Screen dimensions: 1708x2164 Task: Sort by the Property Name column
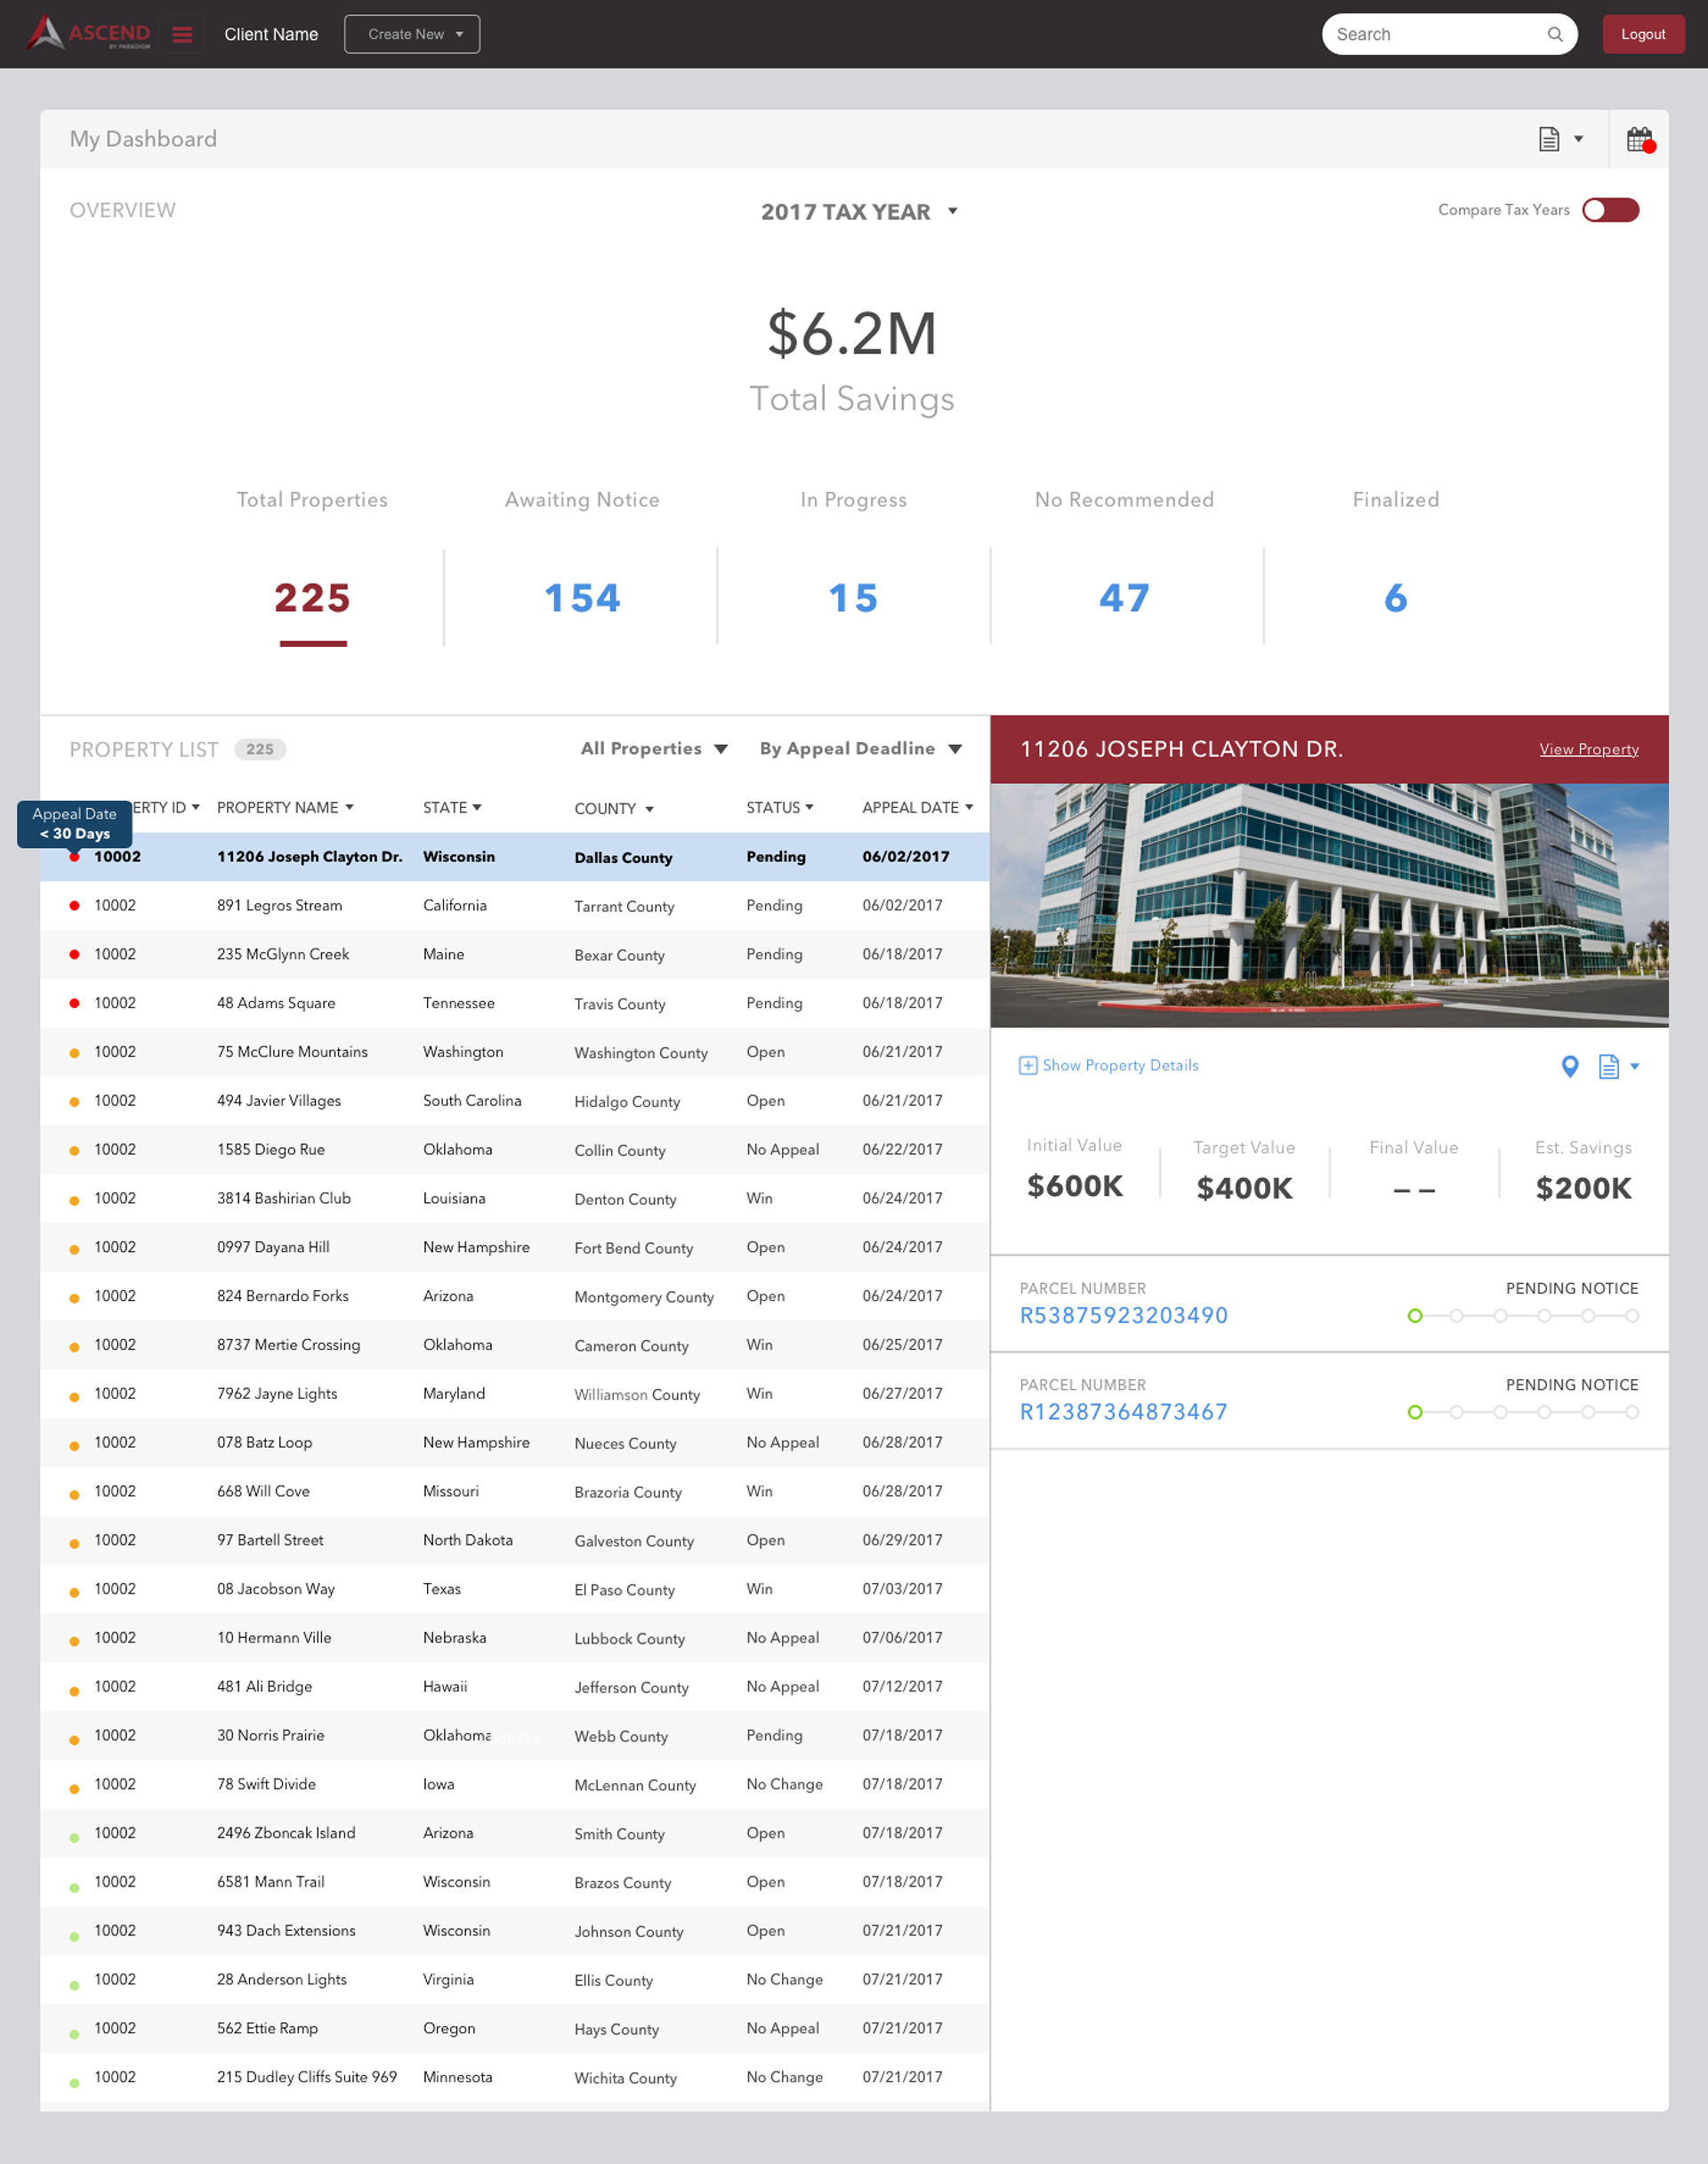pyautogui.click(x=285, y=807)
